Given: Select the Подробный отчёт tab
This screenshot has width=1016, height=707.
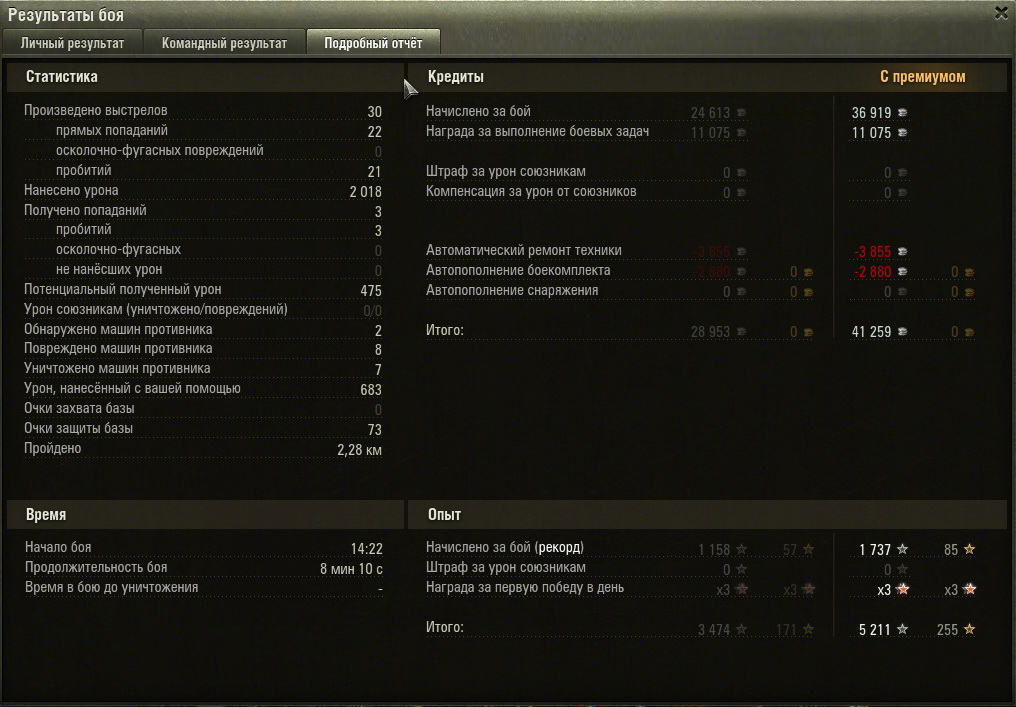Looking at the screenshot, I should (373, 43).
